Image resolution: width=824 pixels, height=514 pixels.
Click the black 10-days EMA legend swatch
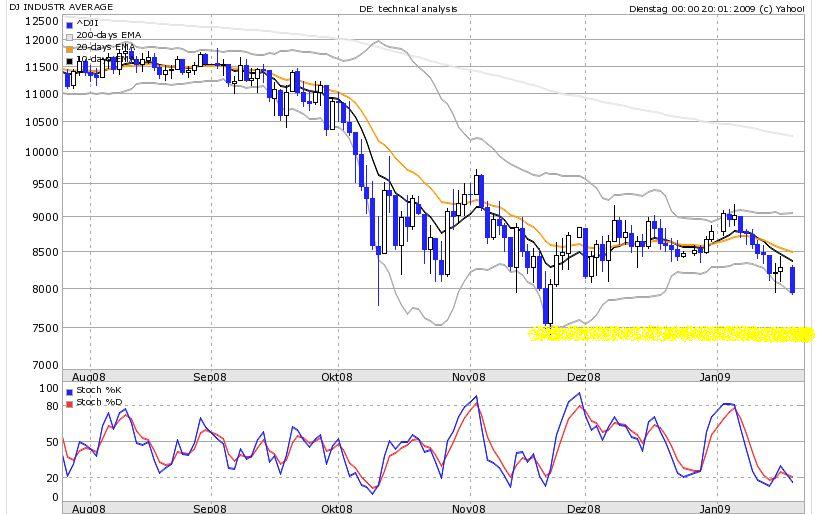[x=69, y=61]
